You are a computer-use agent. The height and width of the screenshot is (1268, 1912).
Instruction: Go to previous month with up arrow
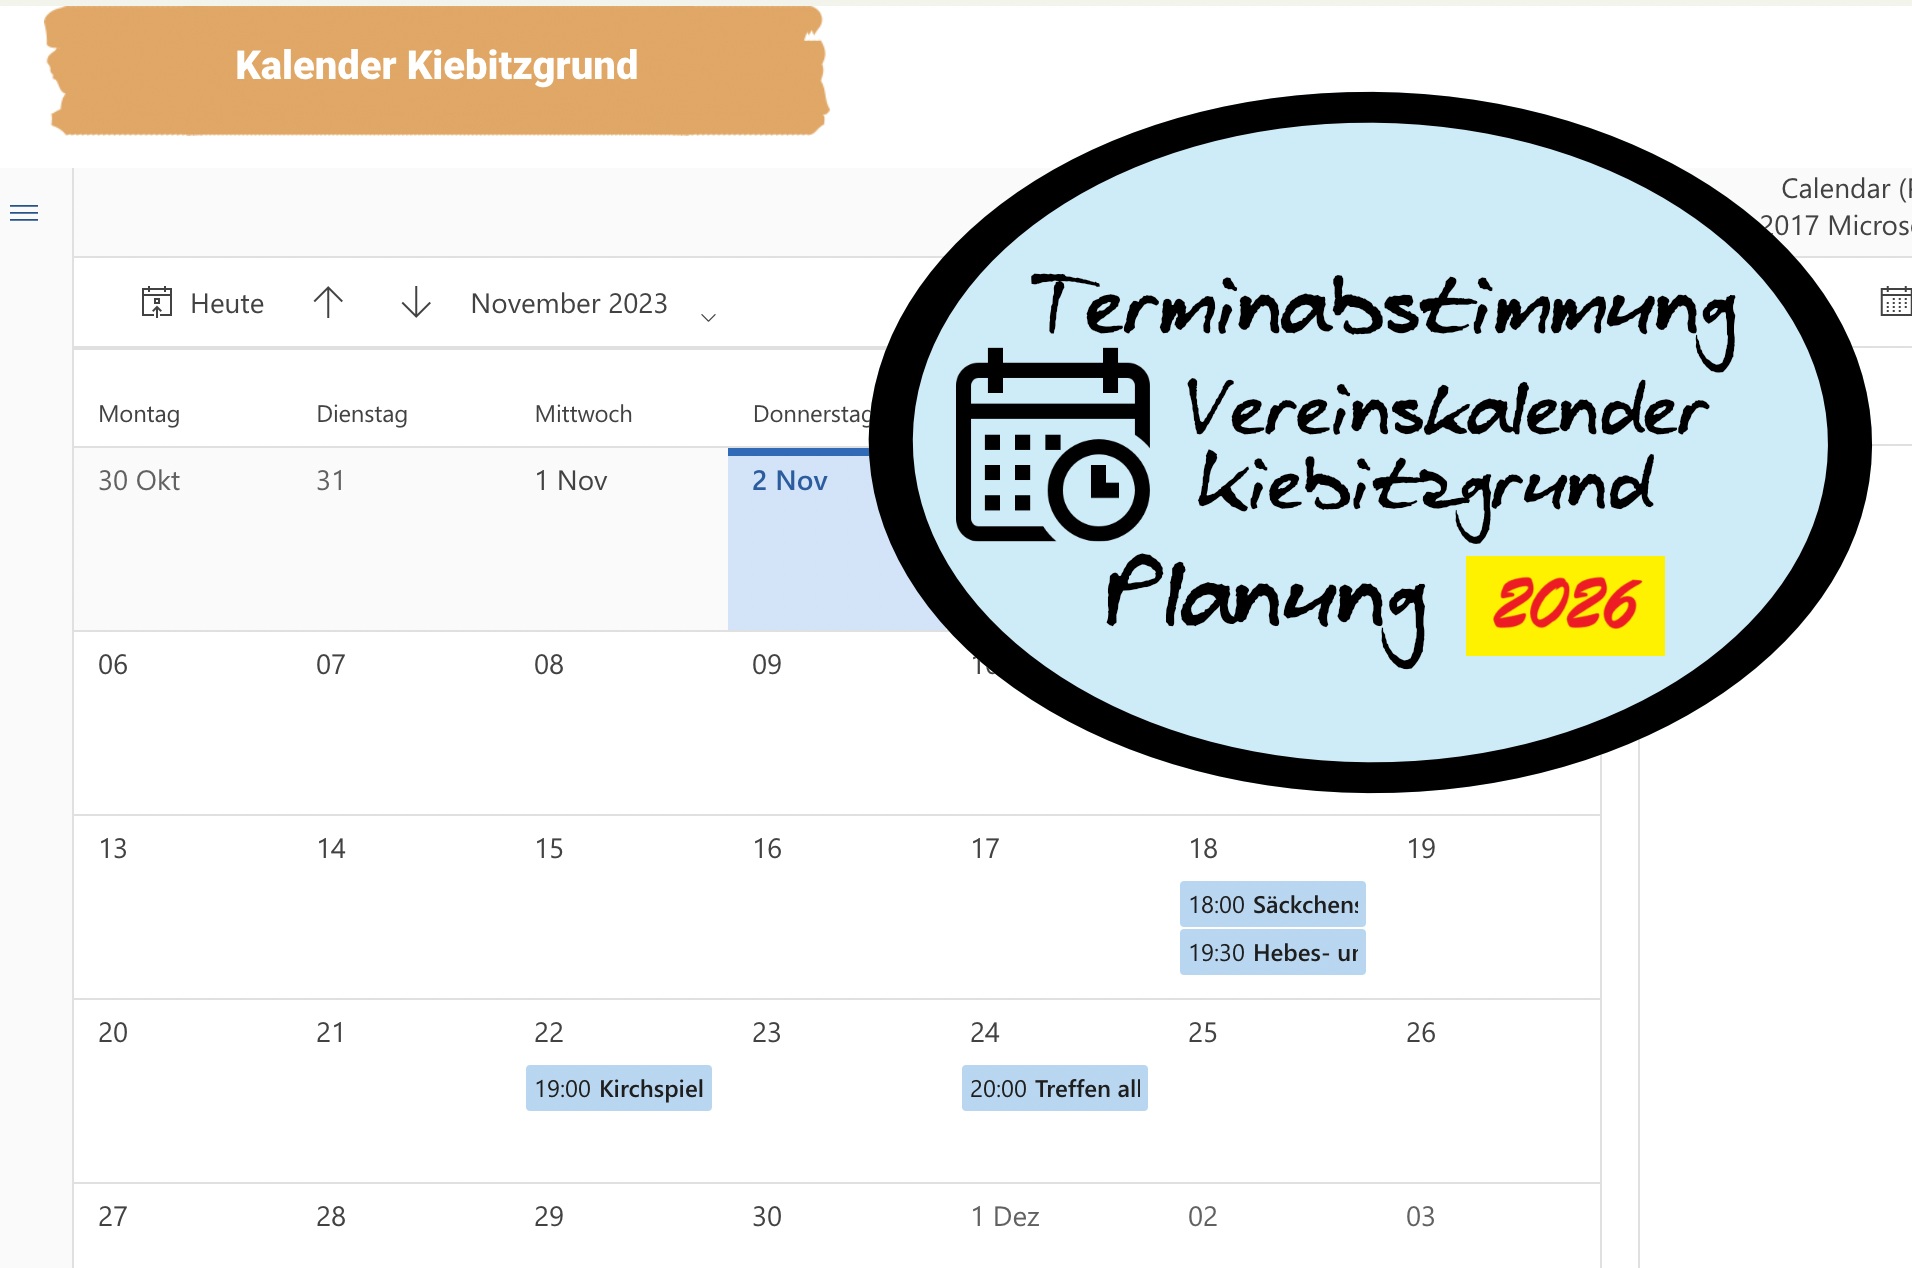pyautogui.click(x=328, y=302)
